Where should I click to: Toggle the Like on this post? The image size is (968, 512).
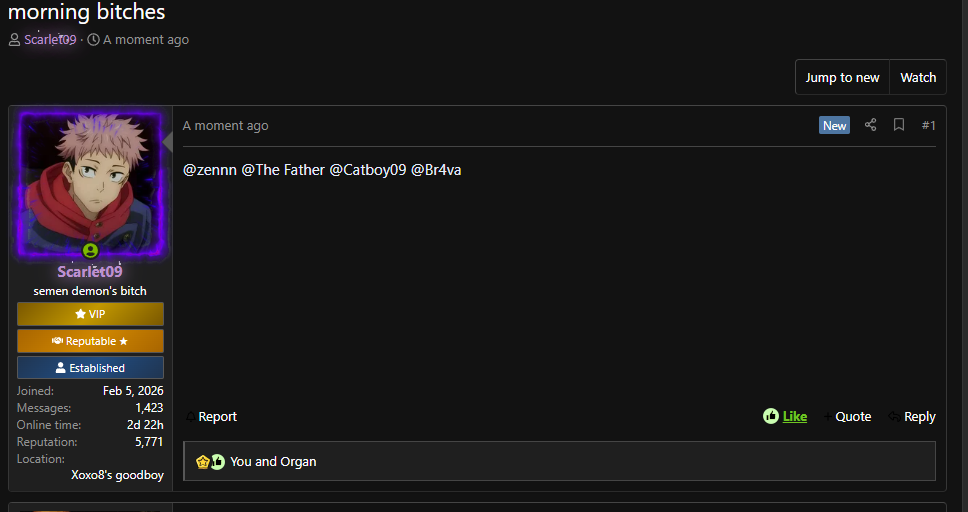[x=795, y=416]
